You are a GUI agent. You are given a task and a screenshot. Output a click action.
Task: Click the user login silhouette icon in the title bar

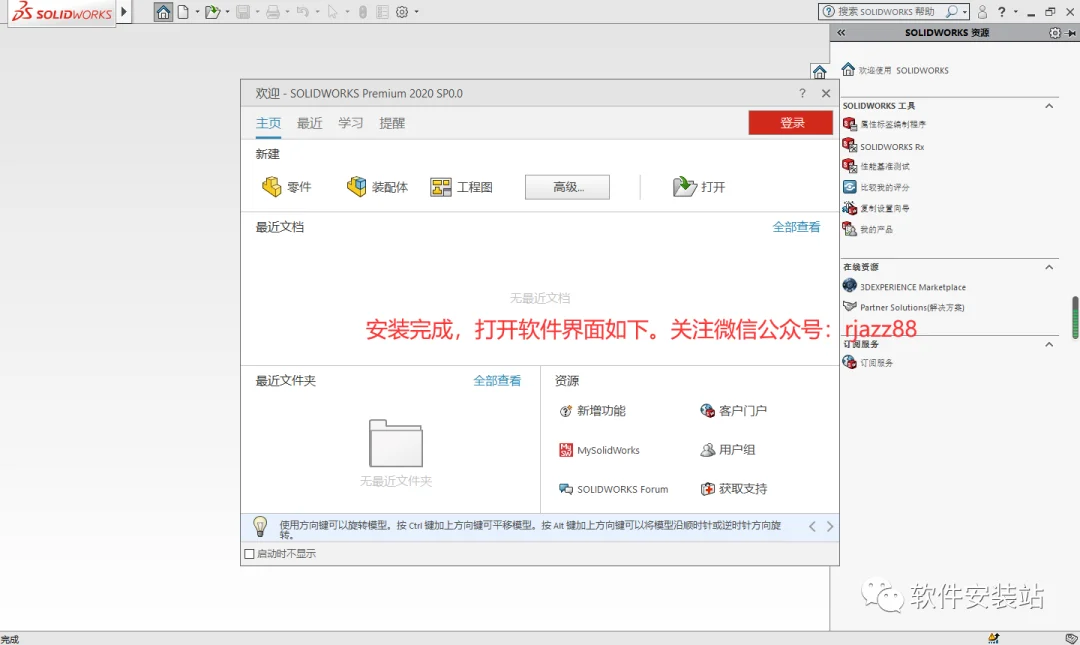click(x=982, y=12)
